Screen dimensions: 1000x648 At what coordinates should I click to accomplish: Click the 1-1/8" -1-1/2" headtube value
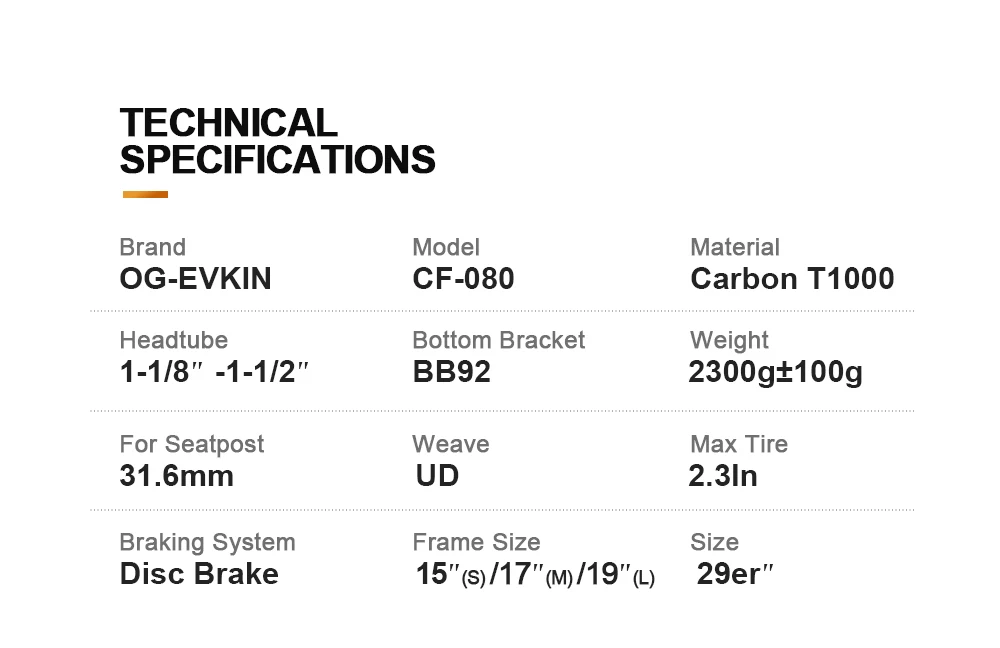click(x=214, y=373)
